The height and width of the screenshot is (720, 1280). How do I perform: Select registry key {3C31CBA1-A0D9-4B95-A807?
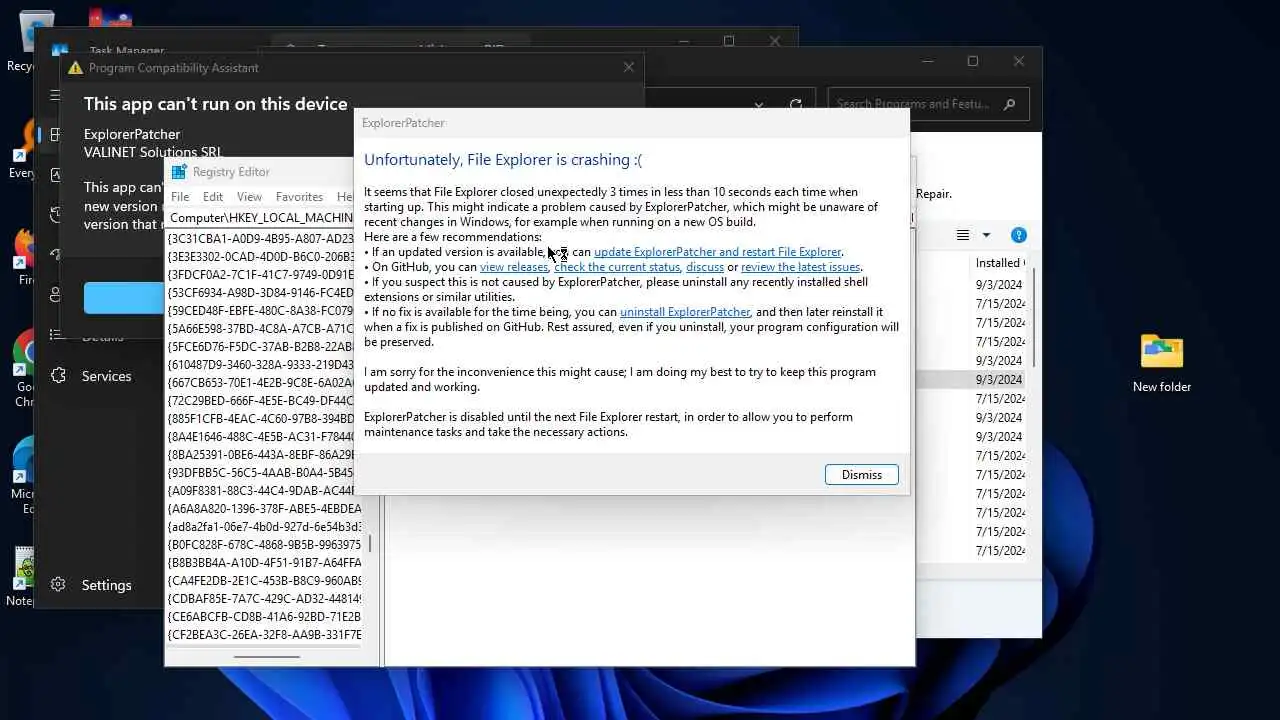(261, 239)
